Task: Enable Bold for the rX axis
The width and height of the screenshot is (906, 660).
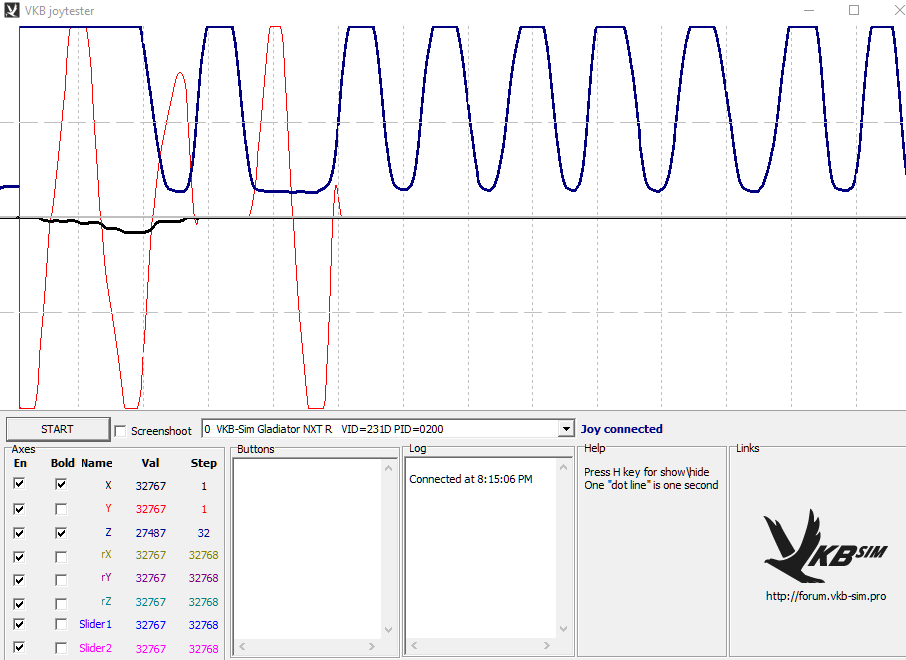Action: coord(61,557)
